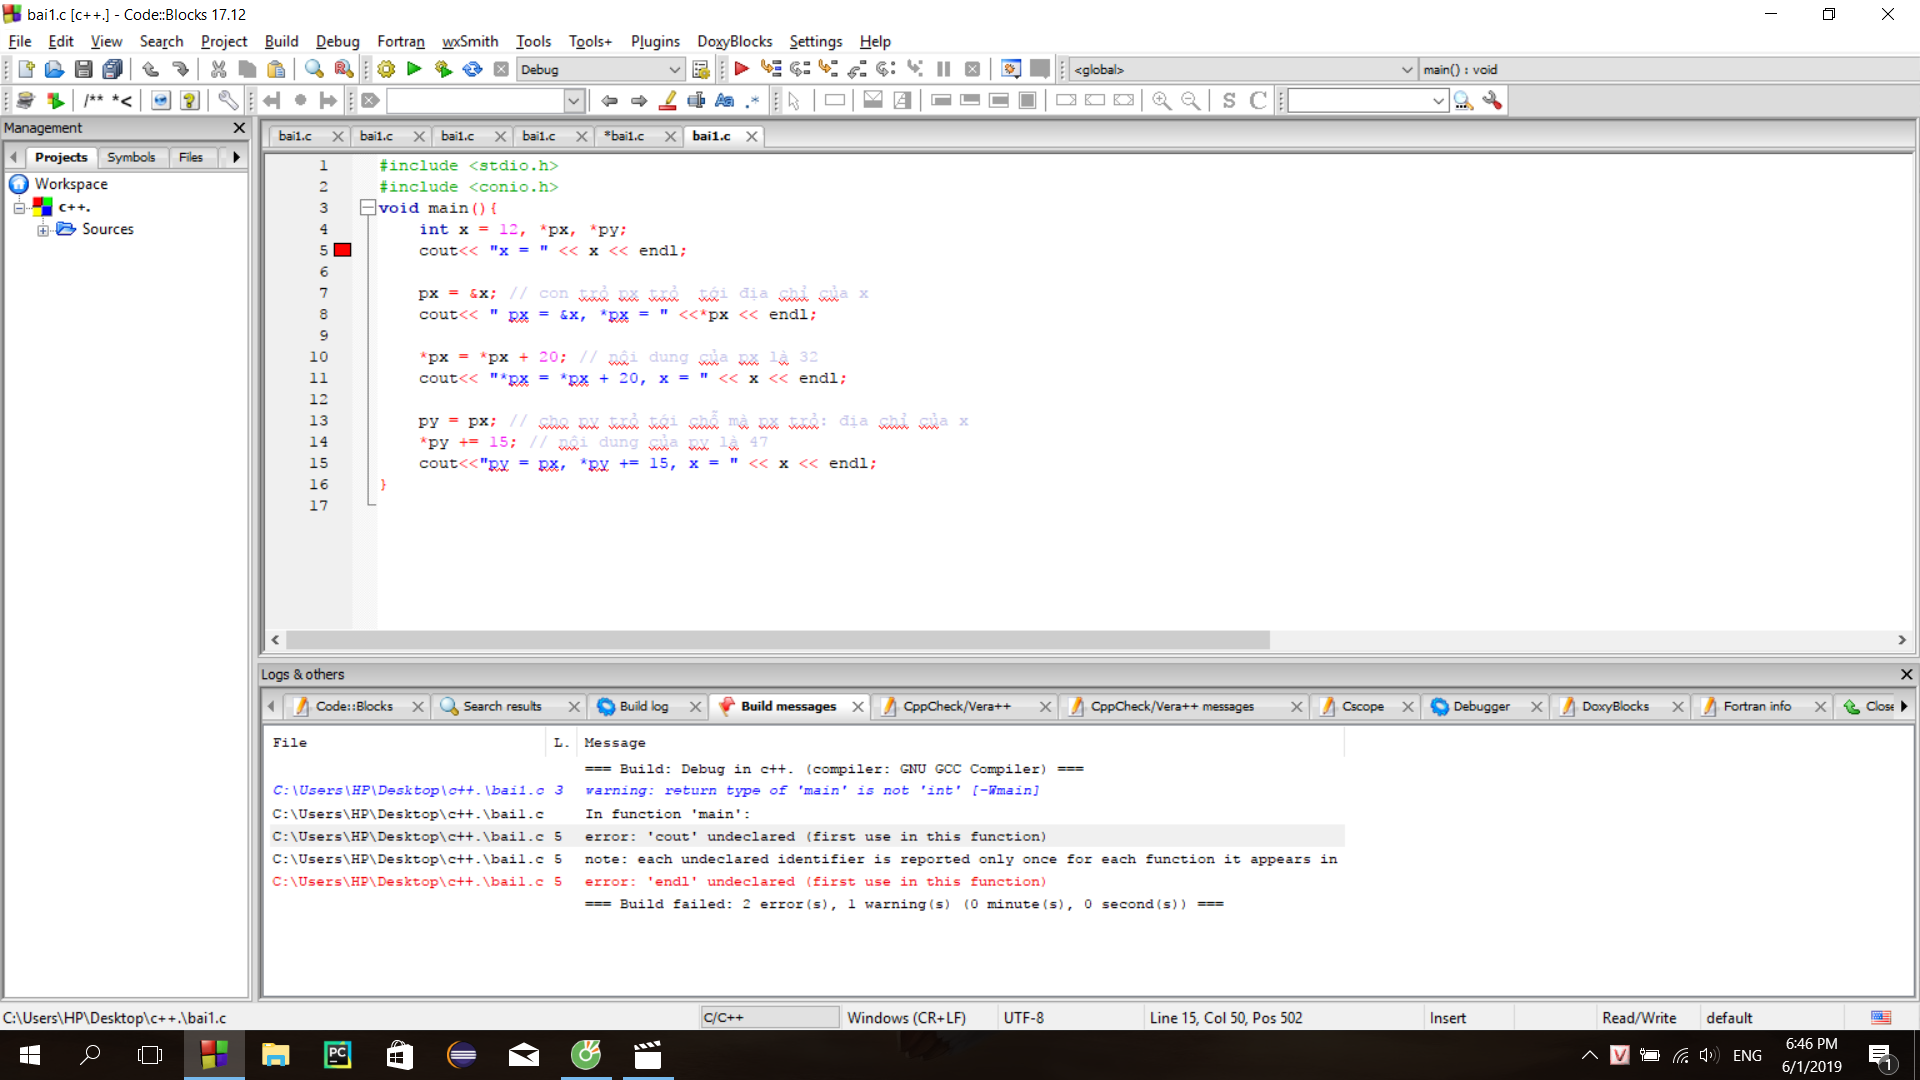Open the Debug menu

(337, 41)
